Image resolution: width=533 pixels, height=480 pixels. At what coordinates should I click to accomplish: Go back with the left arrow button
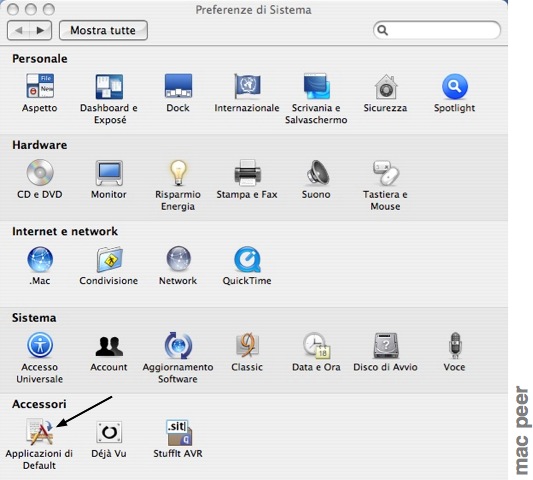19,30
